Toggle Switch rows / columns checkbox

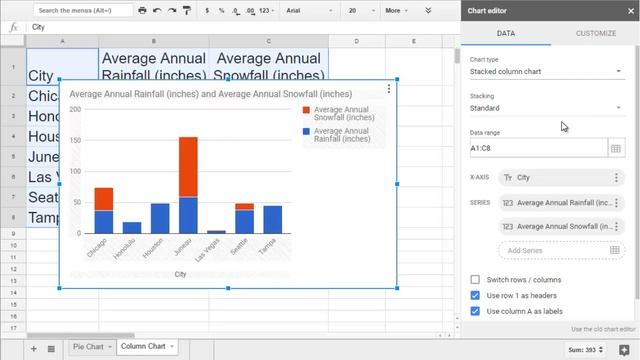[475, 280]
